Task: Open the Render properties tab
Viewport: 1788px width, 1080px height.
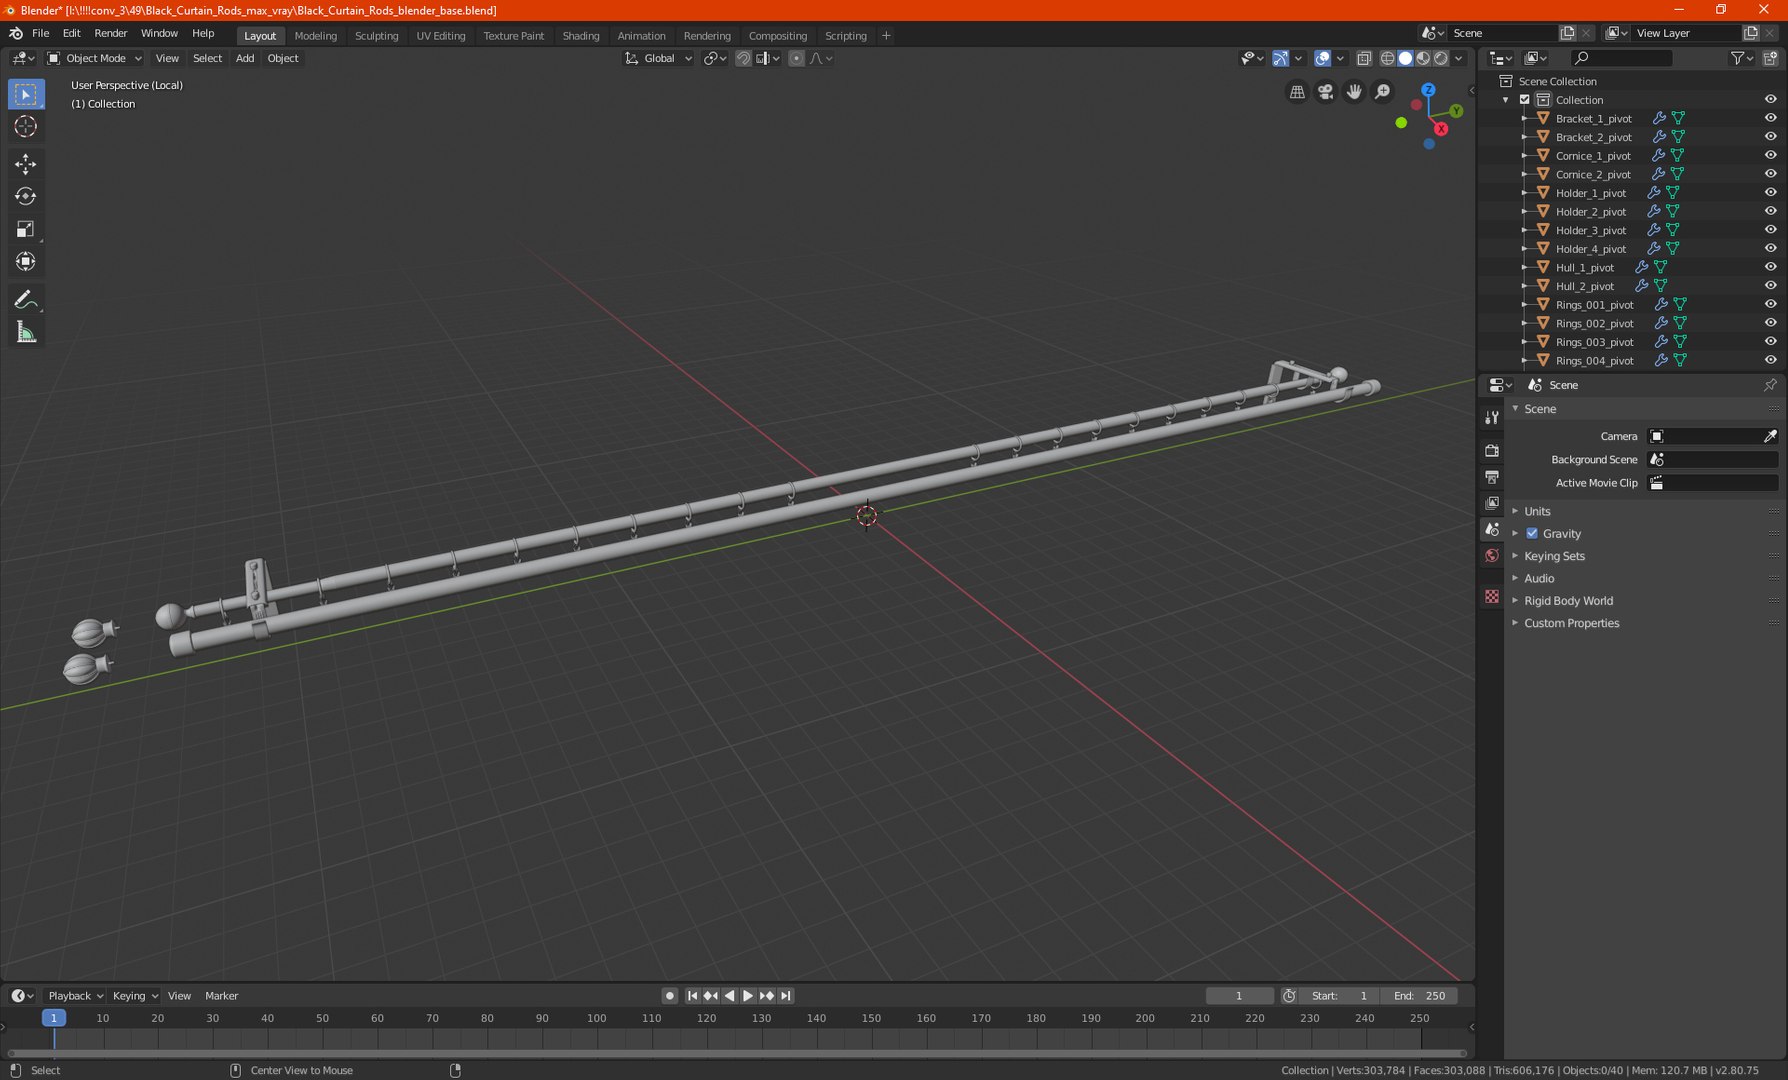Action: pyautogui.click(x=1492, y=451)
